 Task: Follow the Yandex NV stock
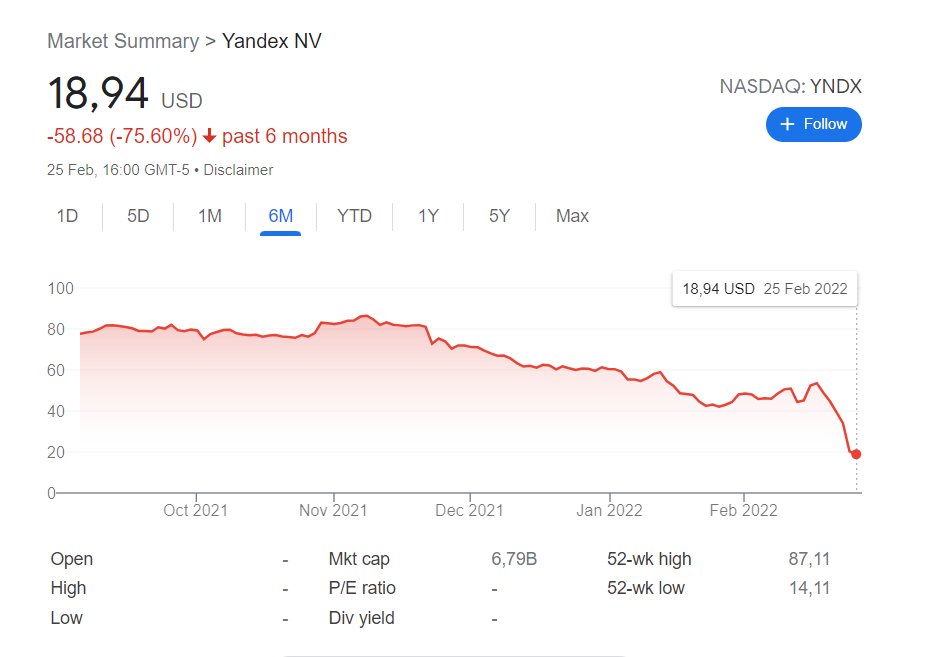(x=814, y=124)
